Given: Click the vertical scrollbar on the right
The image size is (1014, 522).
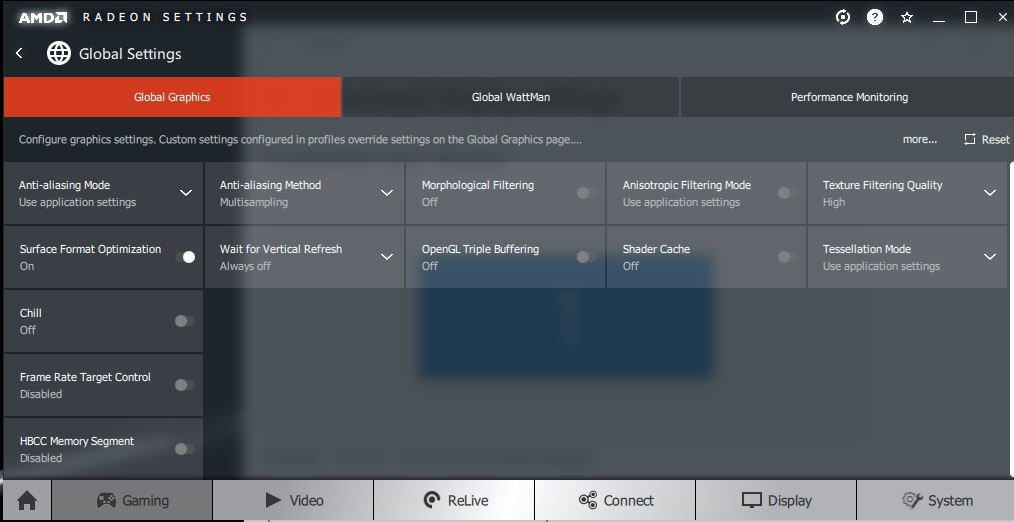Looking at the screenshot, I should [1011, 320].
